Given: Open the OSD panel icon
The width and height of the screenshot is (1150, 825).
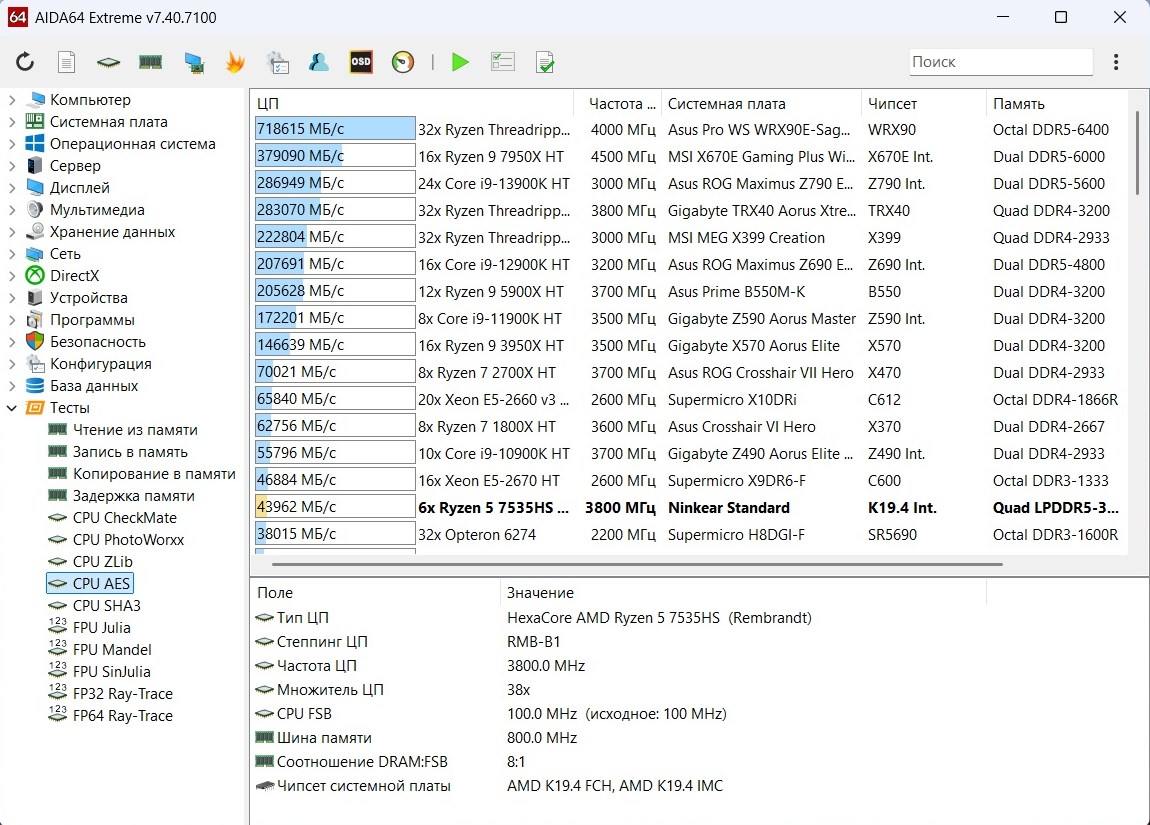Looking at the screenshot, I should [x=360, y=62].
